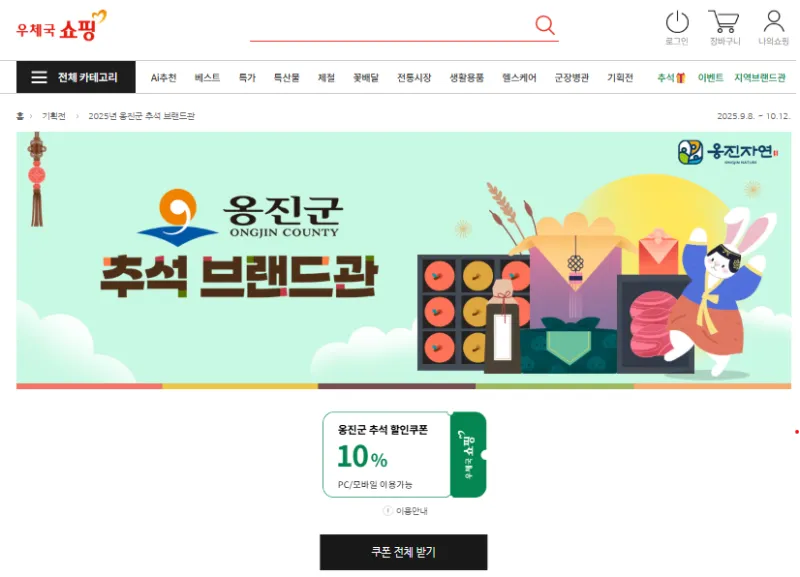Click the 우체국쇼핑 logo
The width and height of the screenshot is (800, 577).
coord(61,26)
